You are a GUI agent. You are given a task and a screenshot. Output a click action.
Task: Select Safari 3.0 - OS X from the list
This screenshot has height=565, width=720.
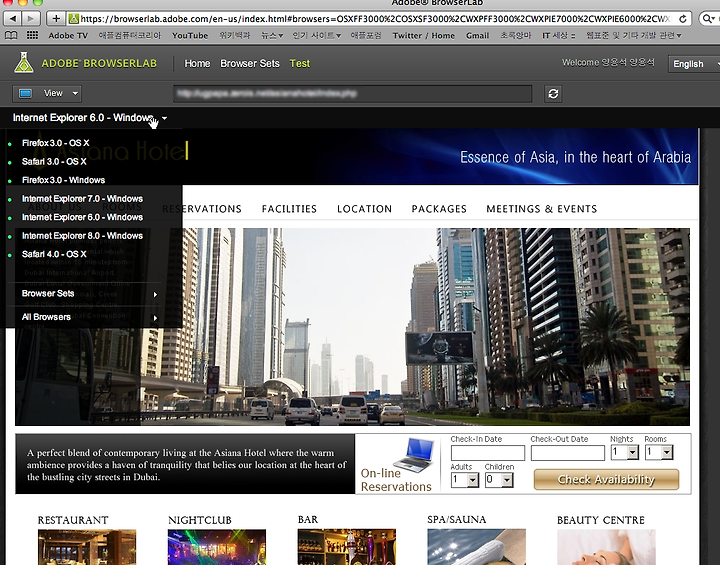[x=54, y=162]
